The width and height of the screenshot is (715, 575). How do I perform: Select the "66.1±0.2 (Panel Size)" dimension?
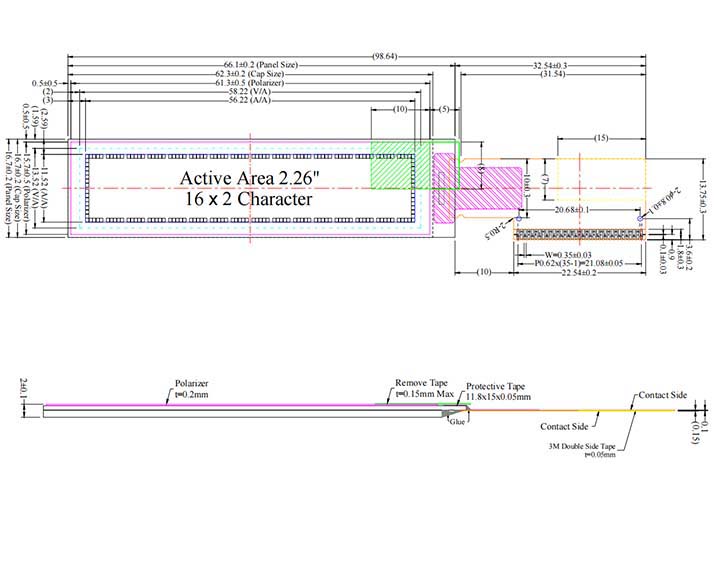tap(260, 65)
